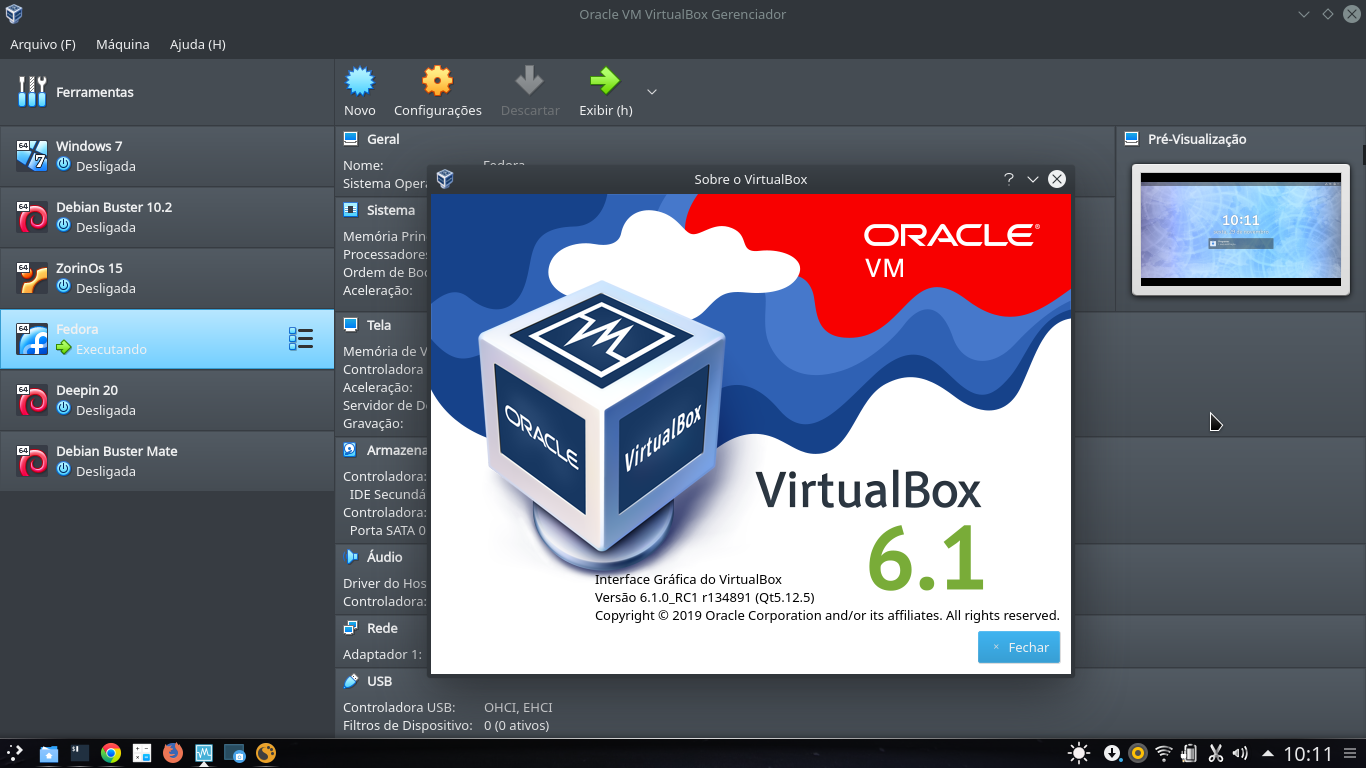Click the VirtualBox icon in the about dialog titlebar
1366x768 pixels.
444,179
